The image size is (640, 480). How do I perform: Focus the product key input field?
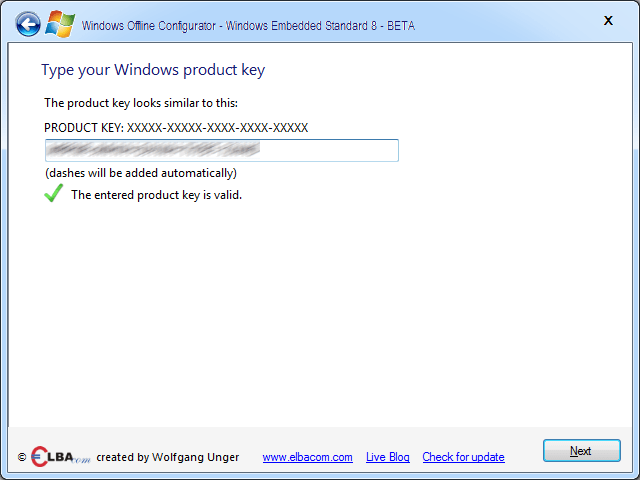pos(222,150)
